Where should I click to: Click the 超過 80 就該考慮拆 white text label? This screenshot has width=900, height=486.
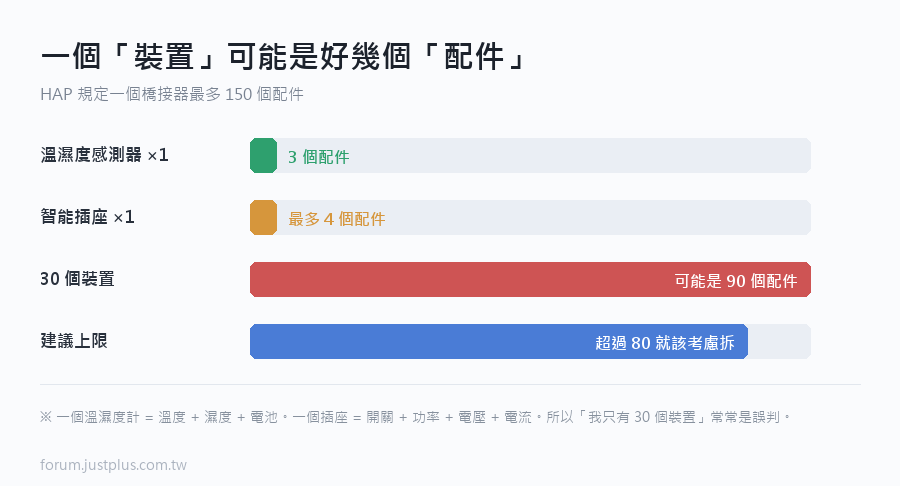click(665, 343)
